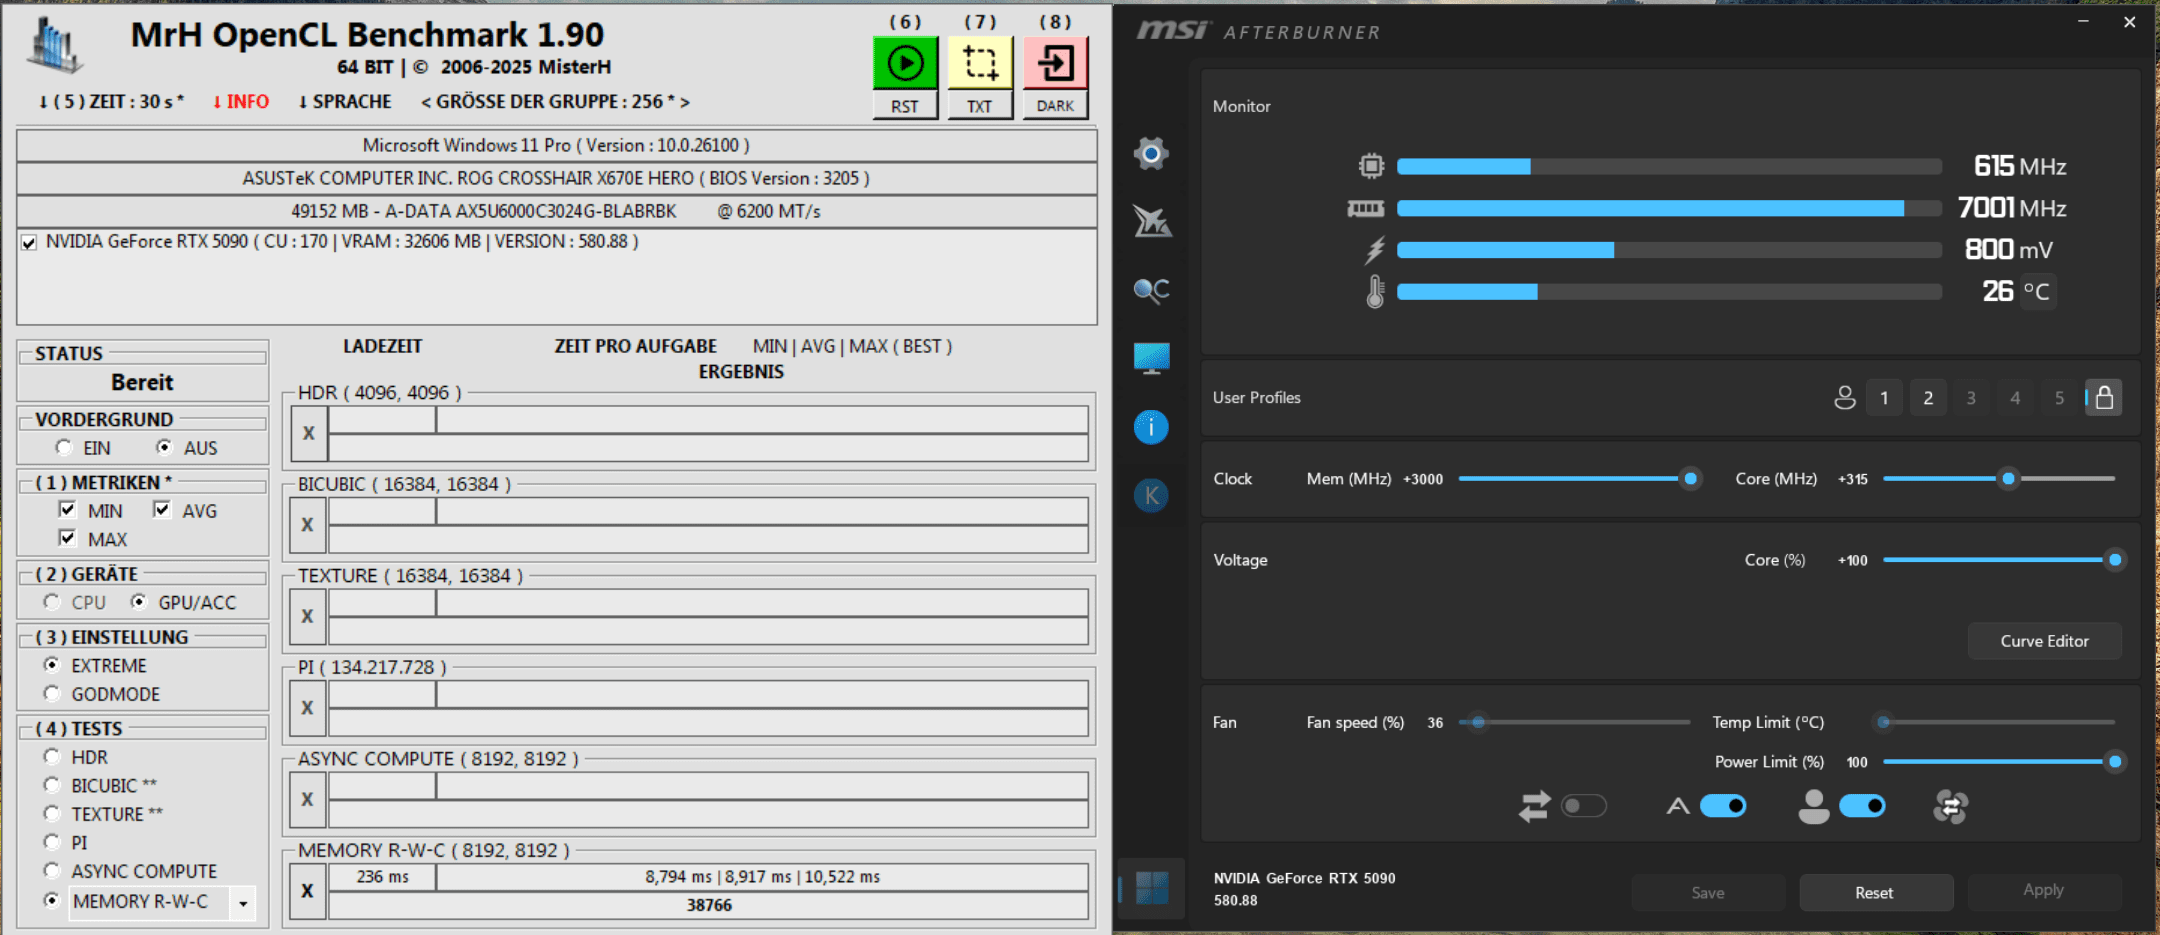Select user profile 1 in Afterburner

[x=1884, y=398]
